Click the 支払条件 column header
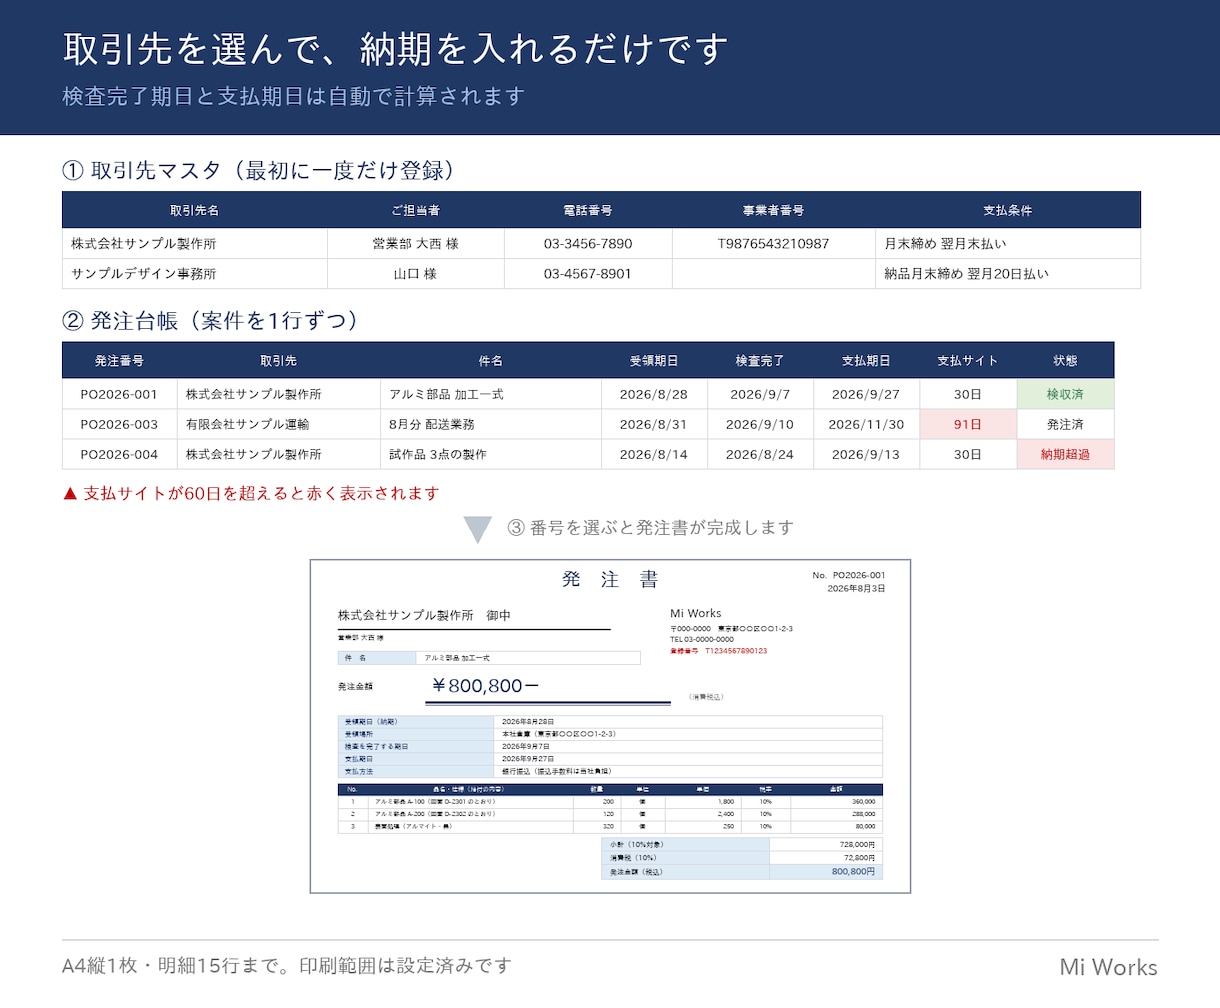 pos(1007,210)
